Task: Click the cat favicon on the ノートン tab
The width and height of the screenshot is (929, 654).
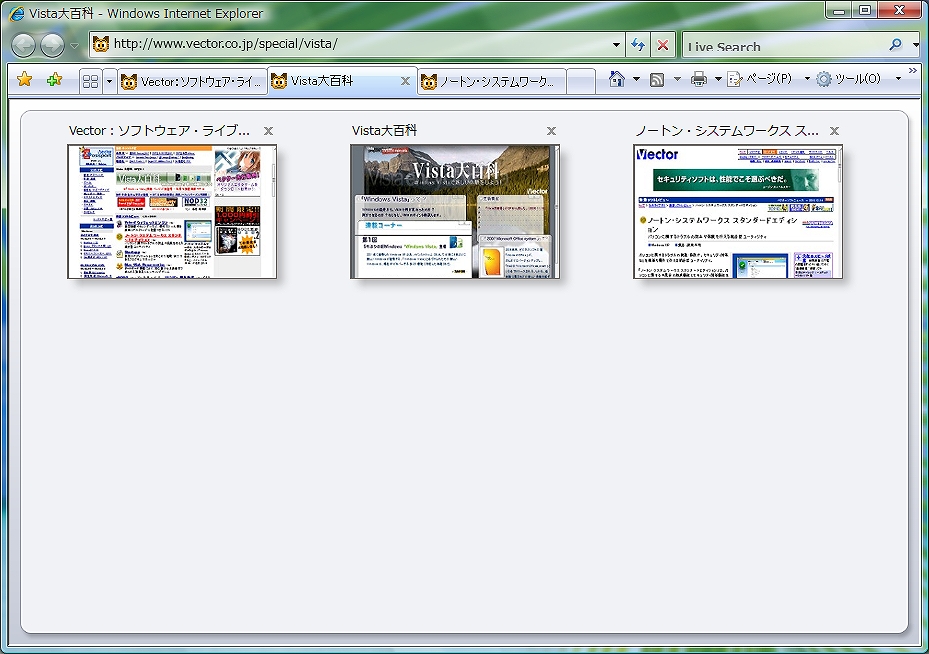Action: pos(428,82)
